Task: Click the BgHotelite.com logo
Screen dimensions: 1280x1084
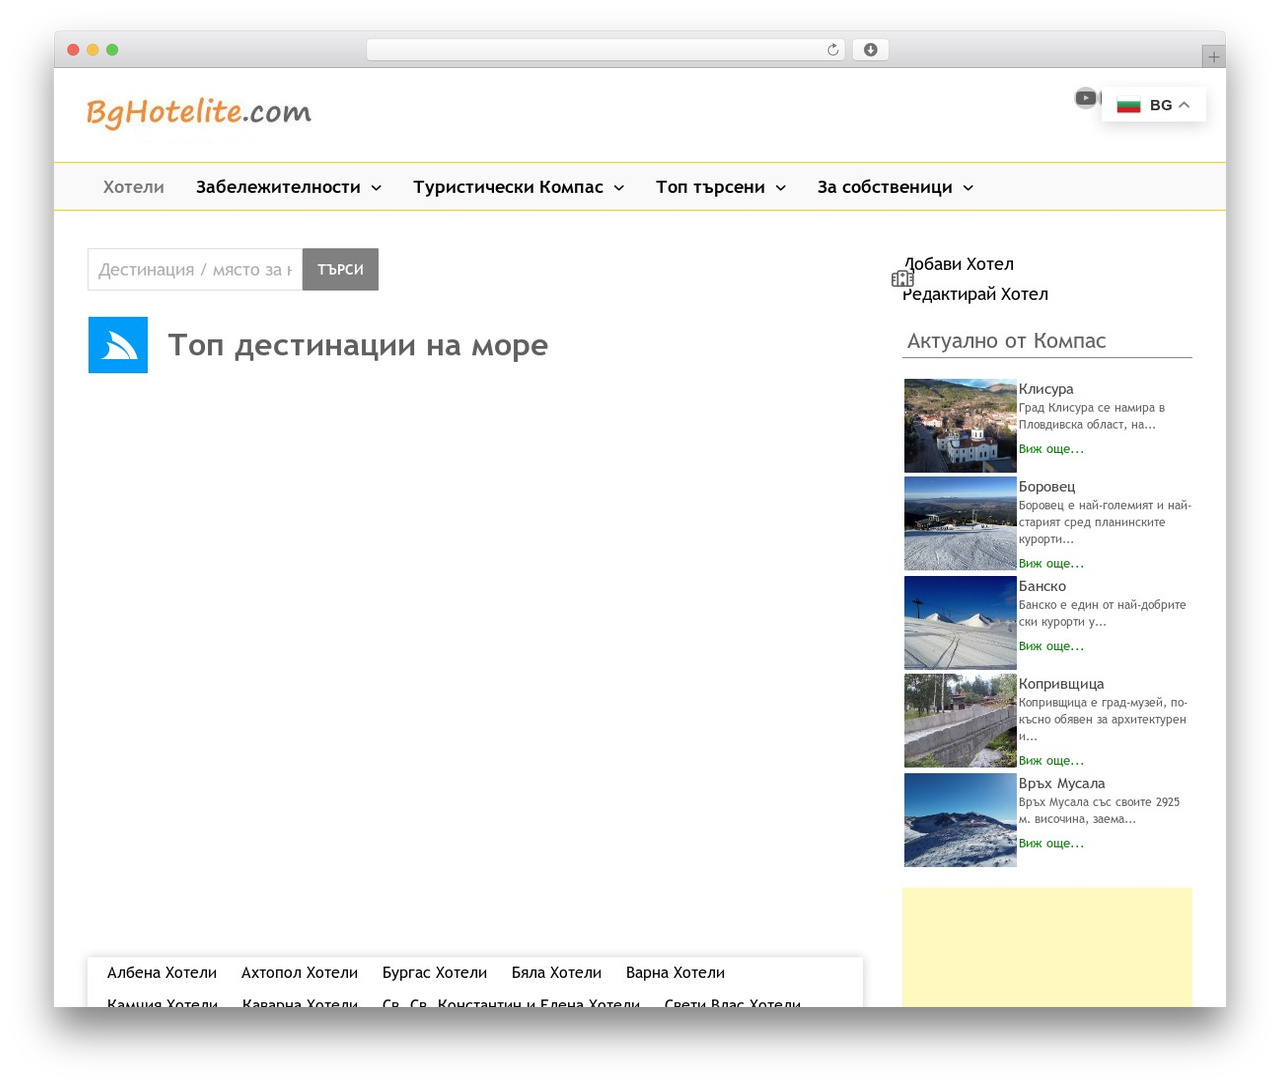Action: pos(198,112)
